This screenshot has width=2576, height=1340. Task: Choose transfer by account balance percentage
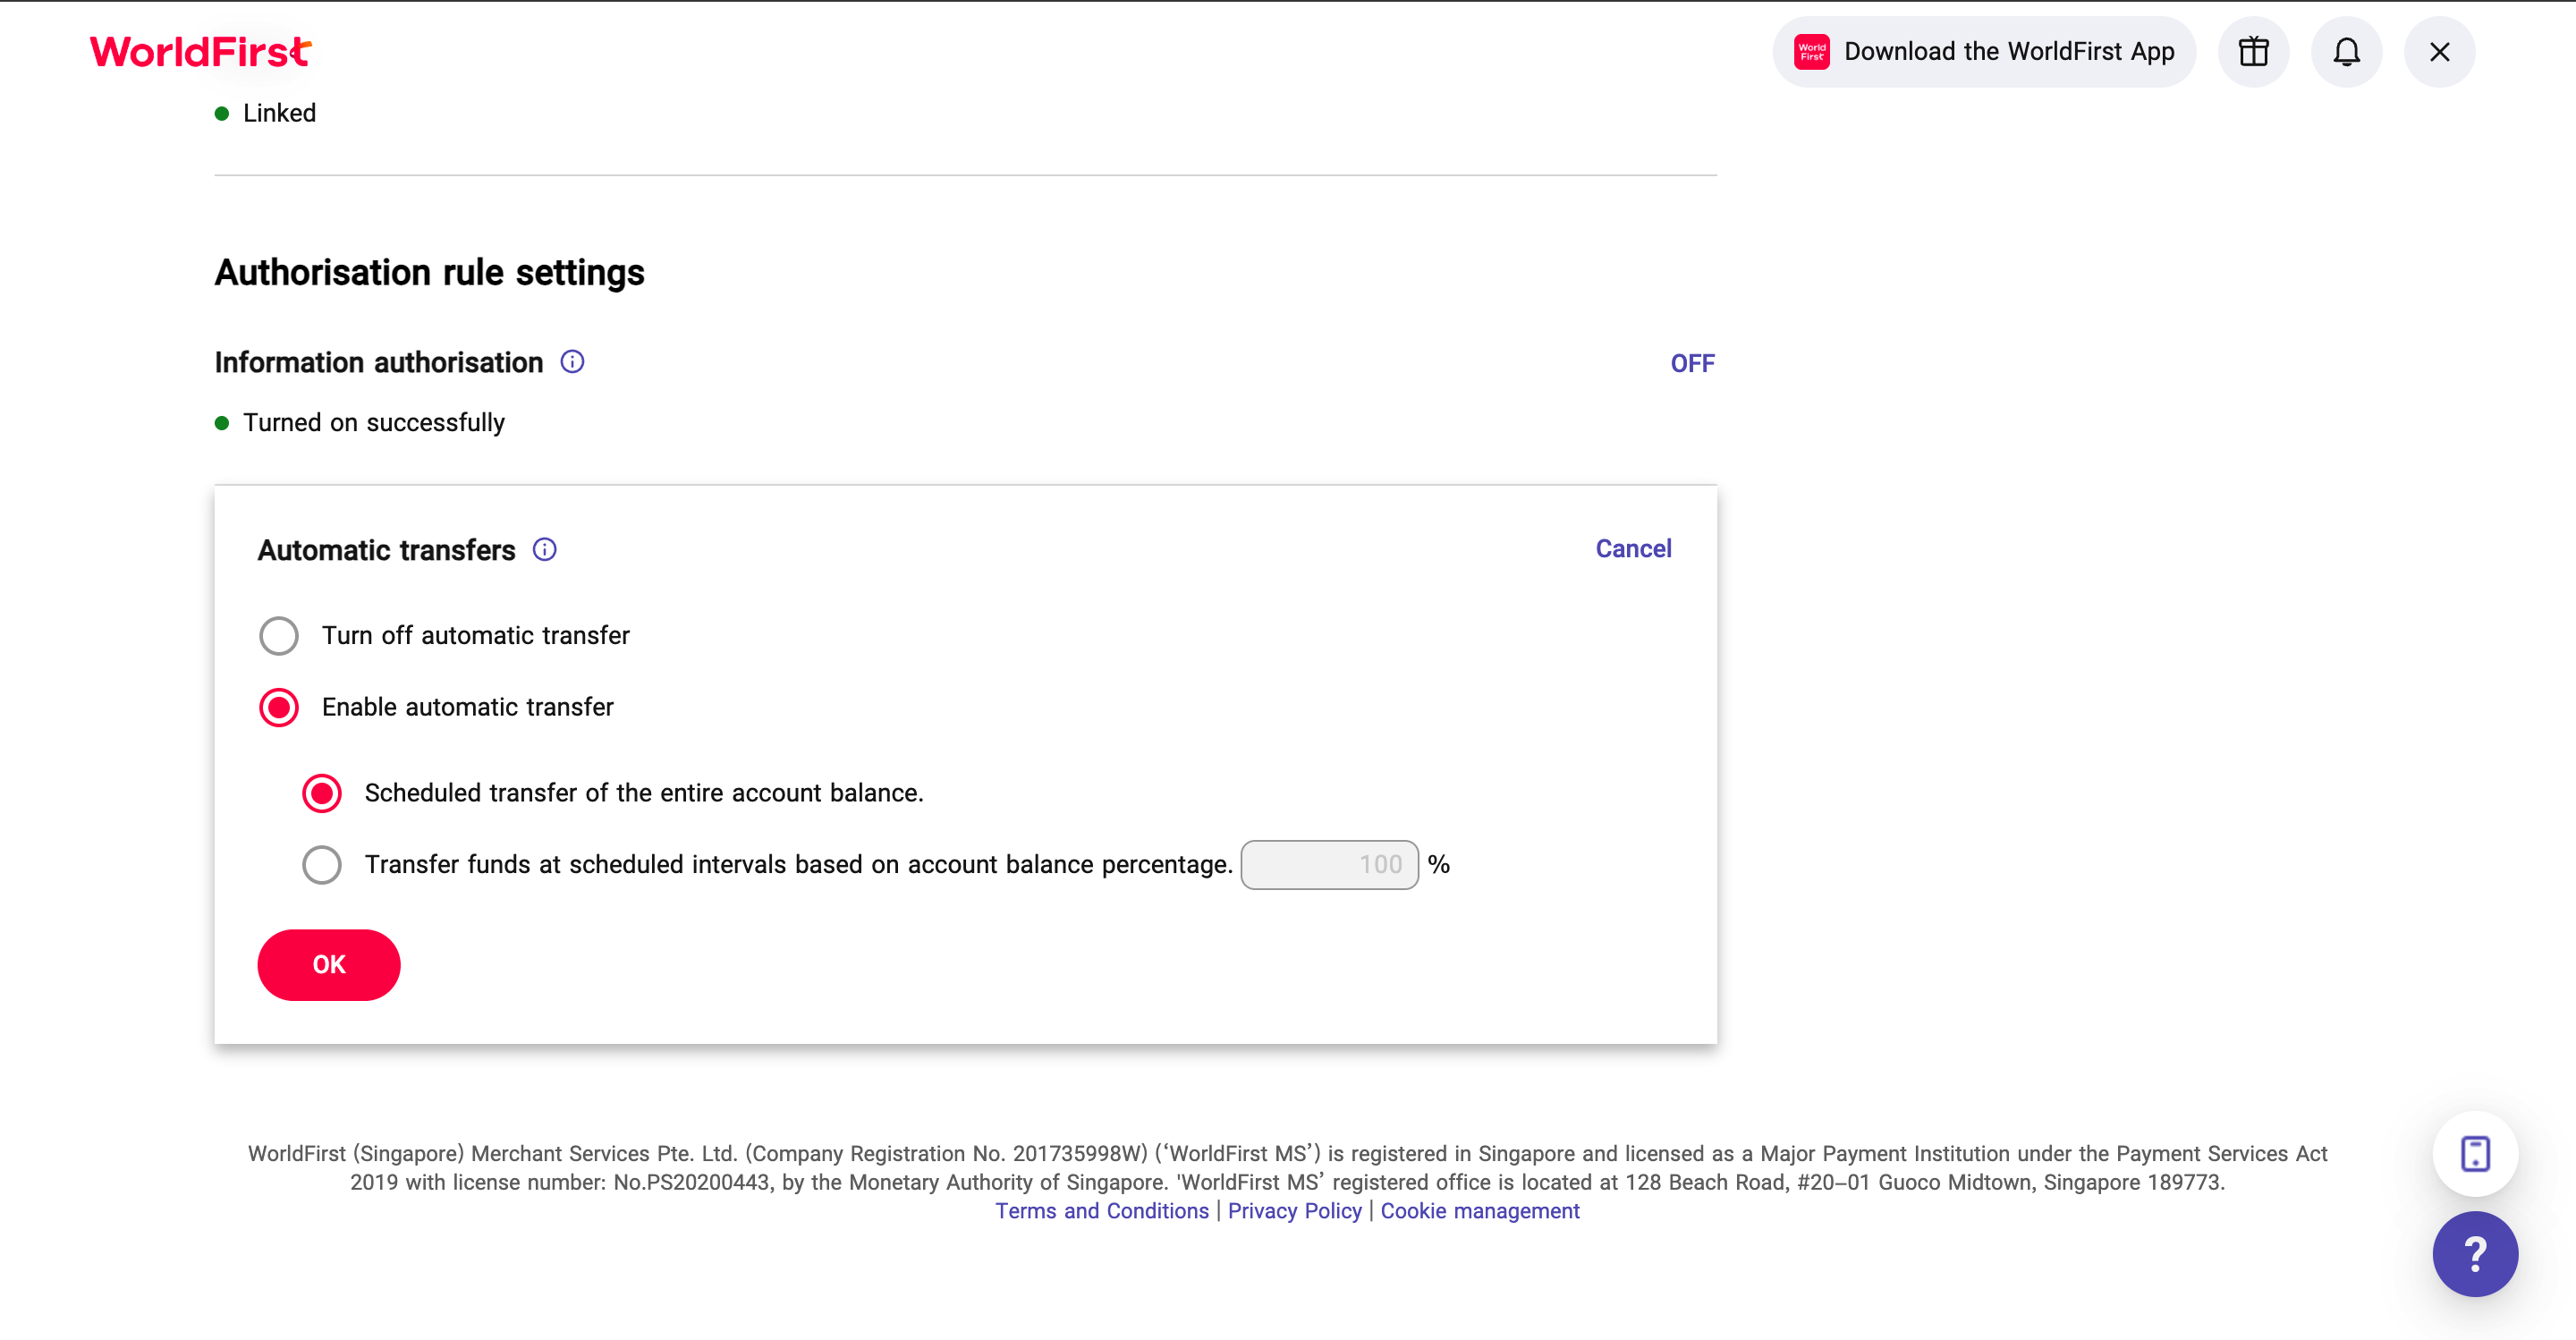(322, 865)
